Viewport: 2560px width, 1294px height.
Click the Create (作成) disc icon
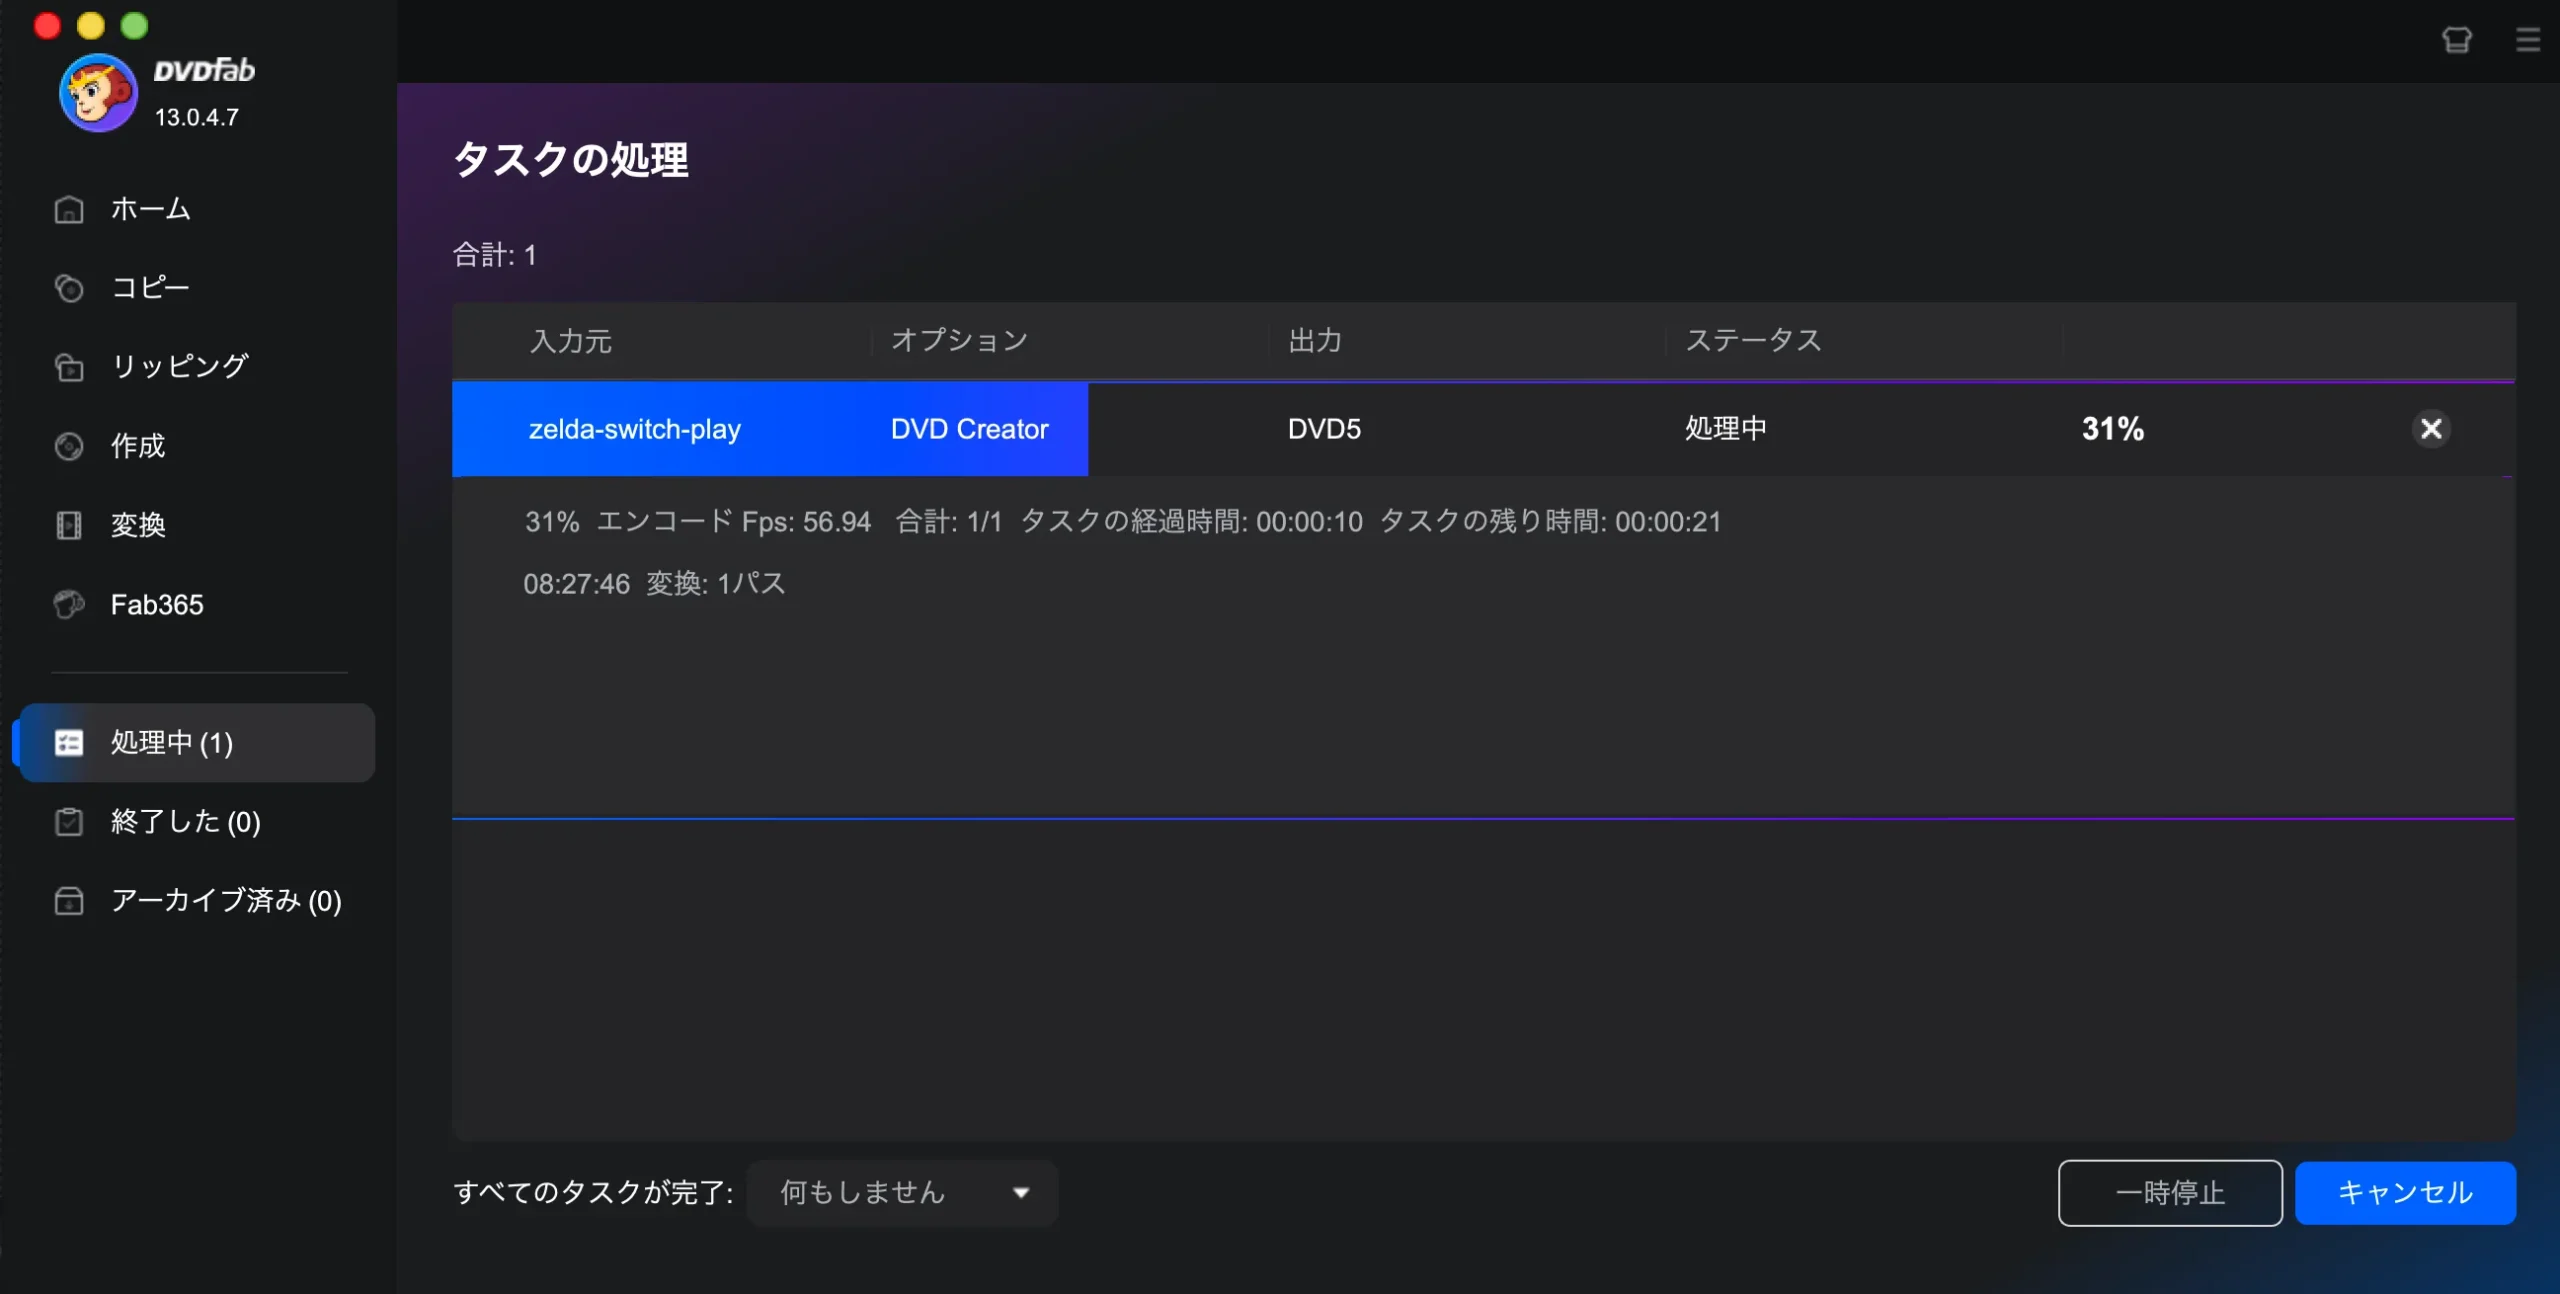point(69,446)
